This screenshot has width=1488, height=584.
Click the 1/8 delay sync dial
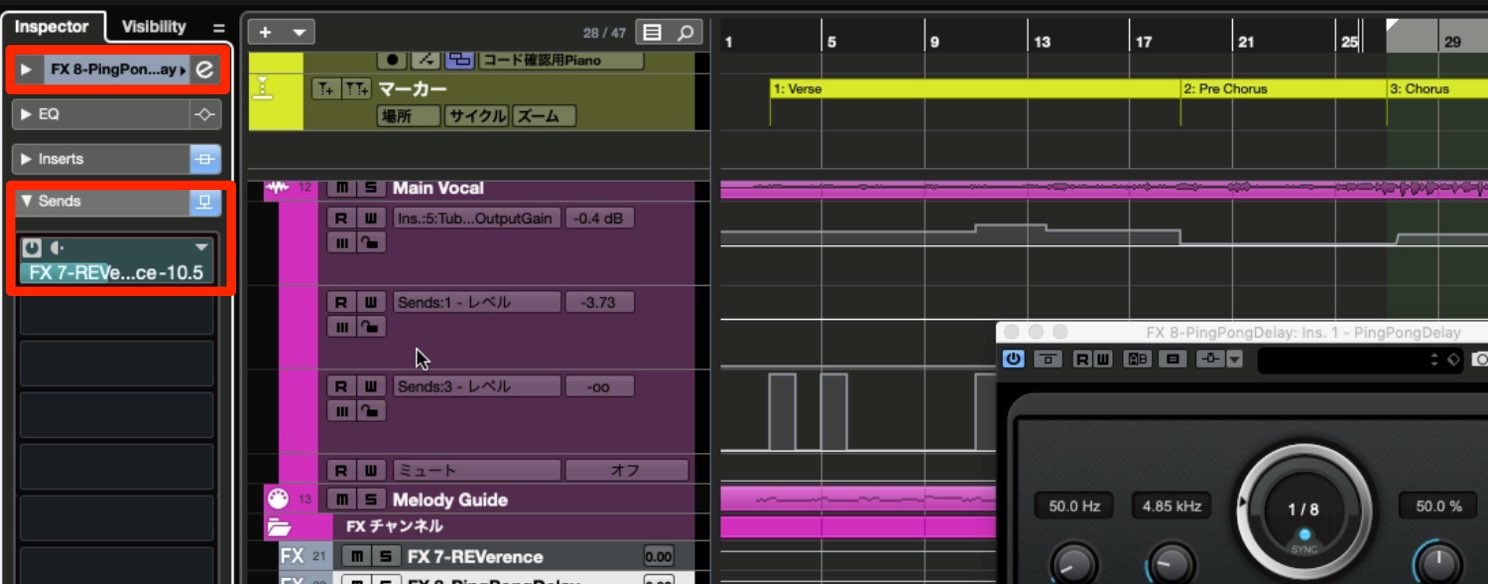pos(1304,510)
